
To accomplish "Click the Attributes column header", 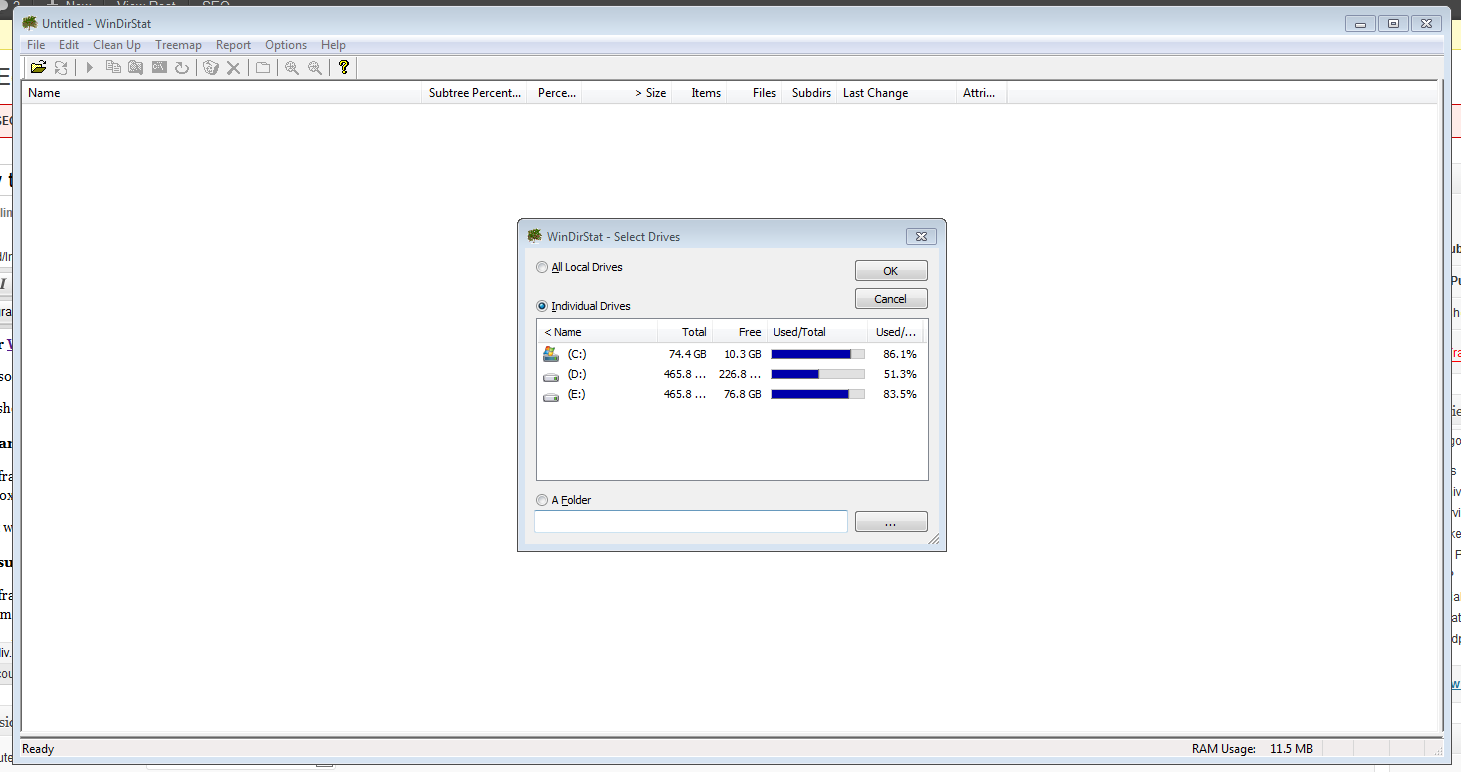I will coord(979,93).
